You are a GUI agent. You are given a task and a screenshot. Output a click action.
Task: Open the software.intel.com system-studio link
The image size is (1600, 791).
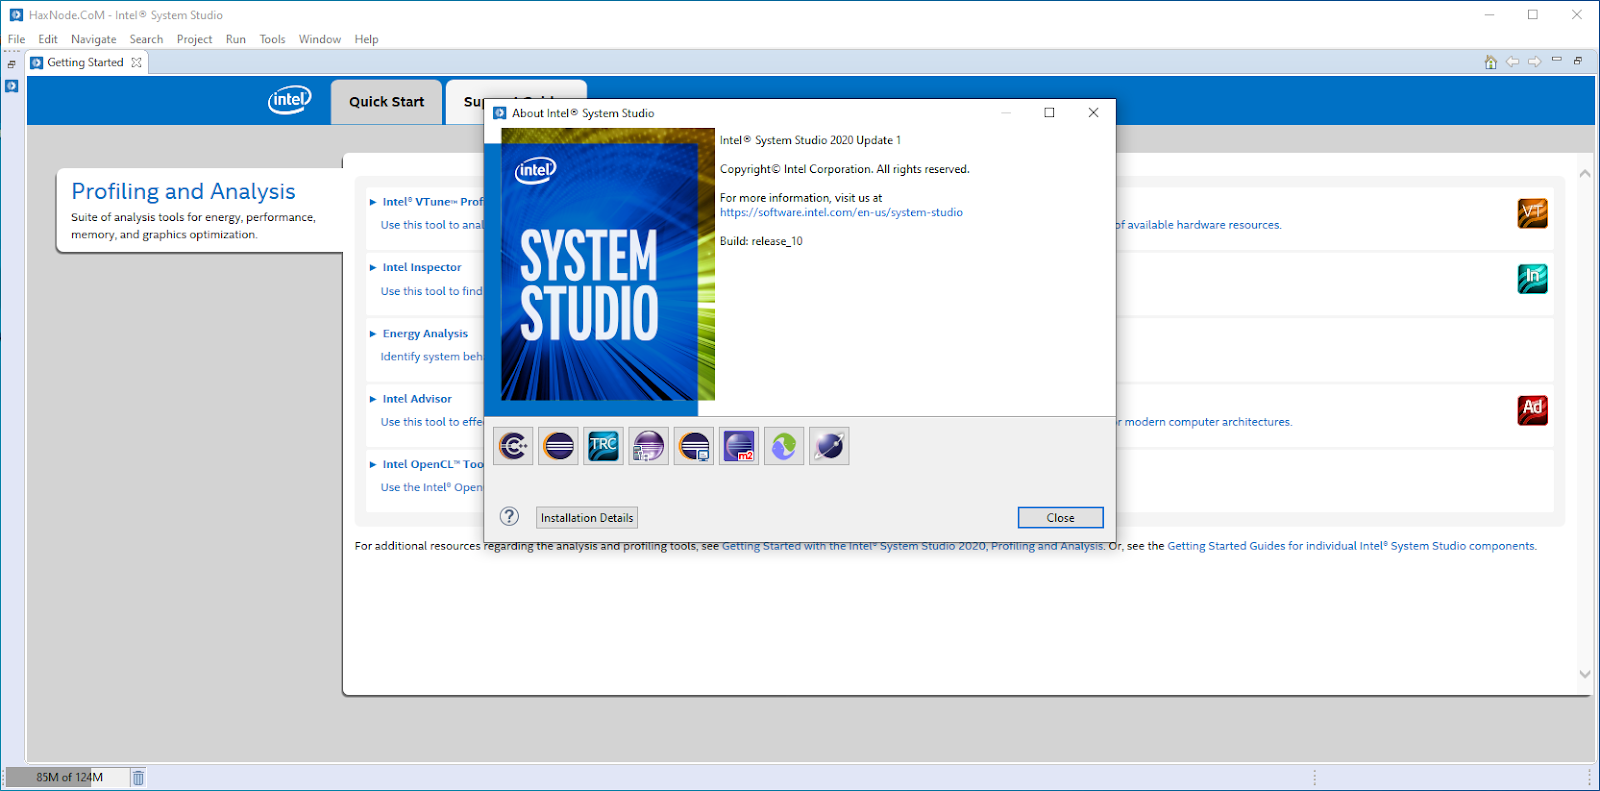(841, 212)
